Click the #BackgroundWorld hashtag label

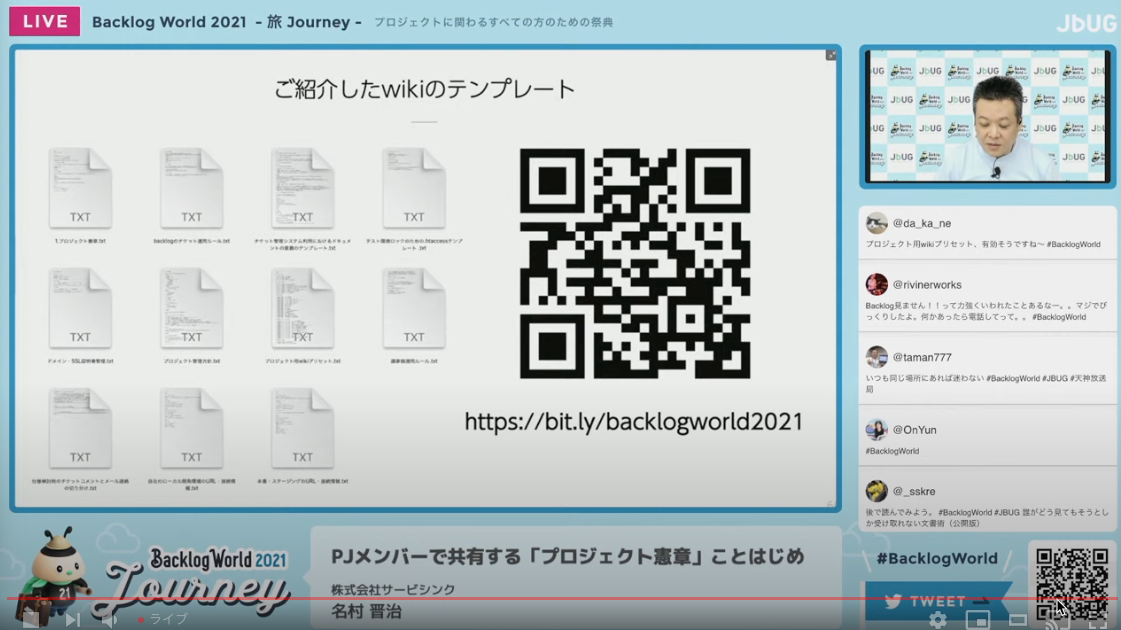tap(937, 558)
